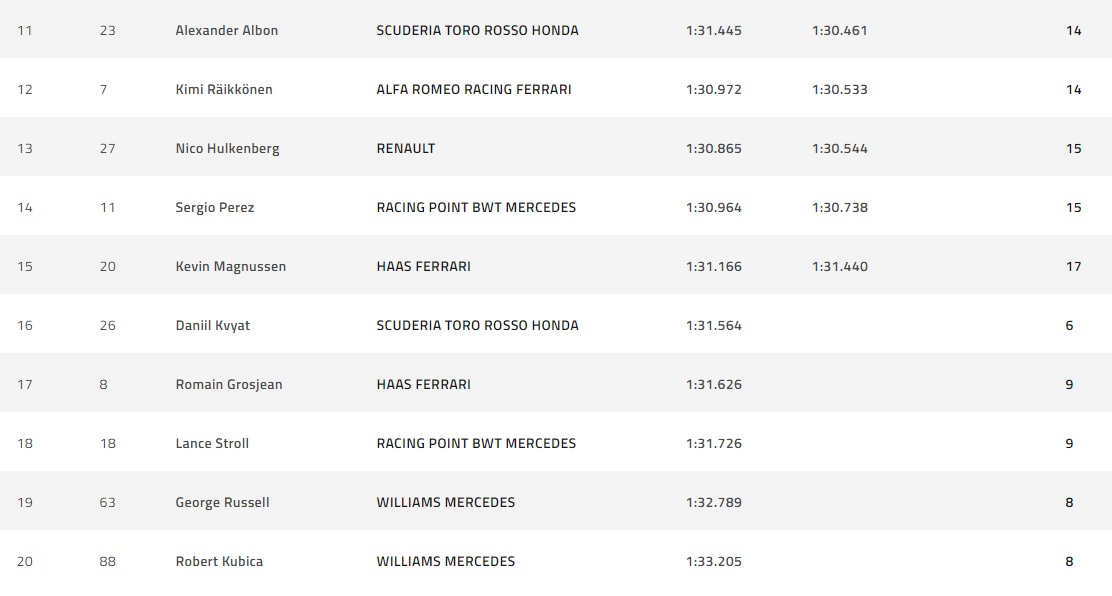Click Racing Point BWT Mercedes in Perez's row

pos(476,207)
